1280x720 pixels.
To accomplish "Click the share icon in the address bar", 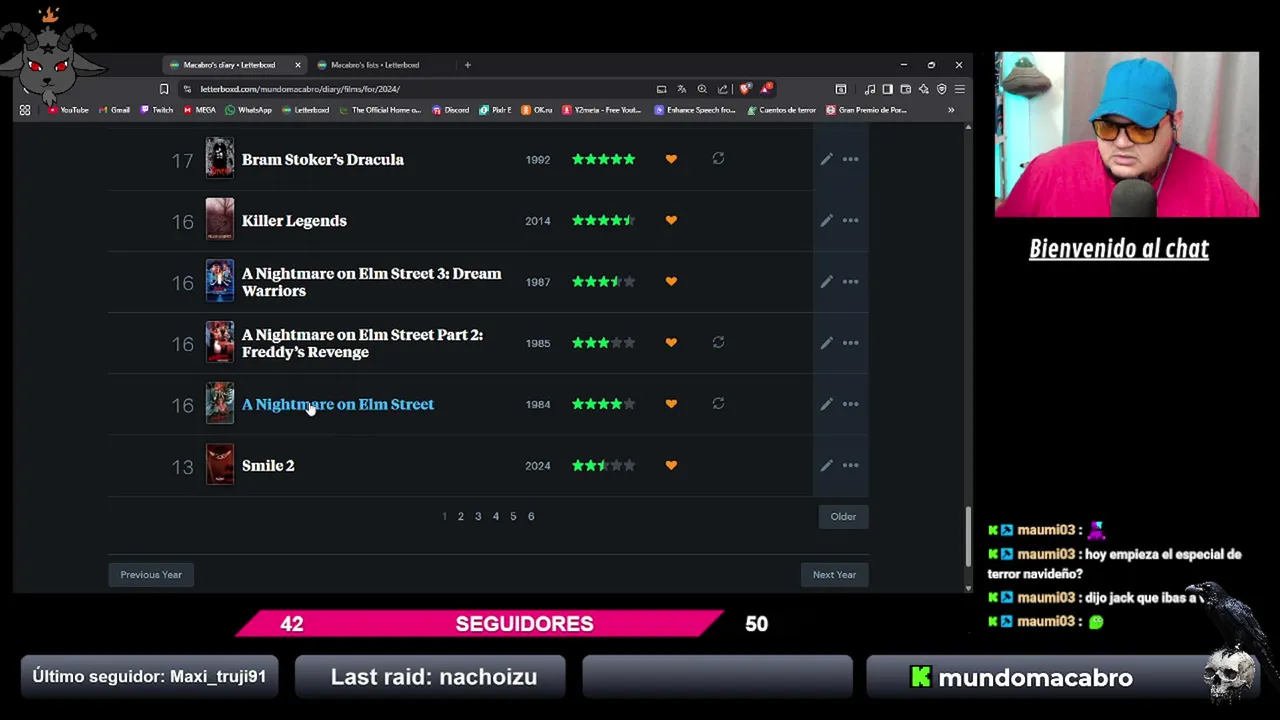I will (722, 89).
